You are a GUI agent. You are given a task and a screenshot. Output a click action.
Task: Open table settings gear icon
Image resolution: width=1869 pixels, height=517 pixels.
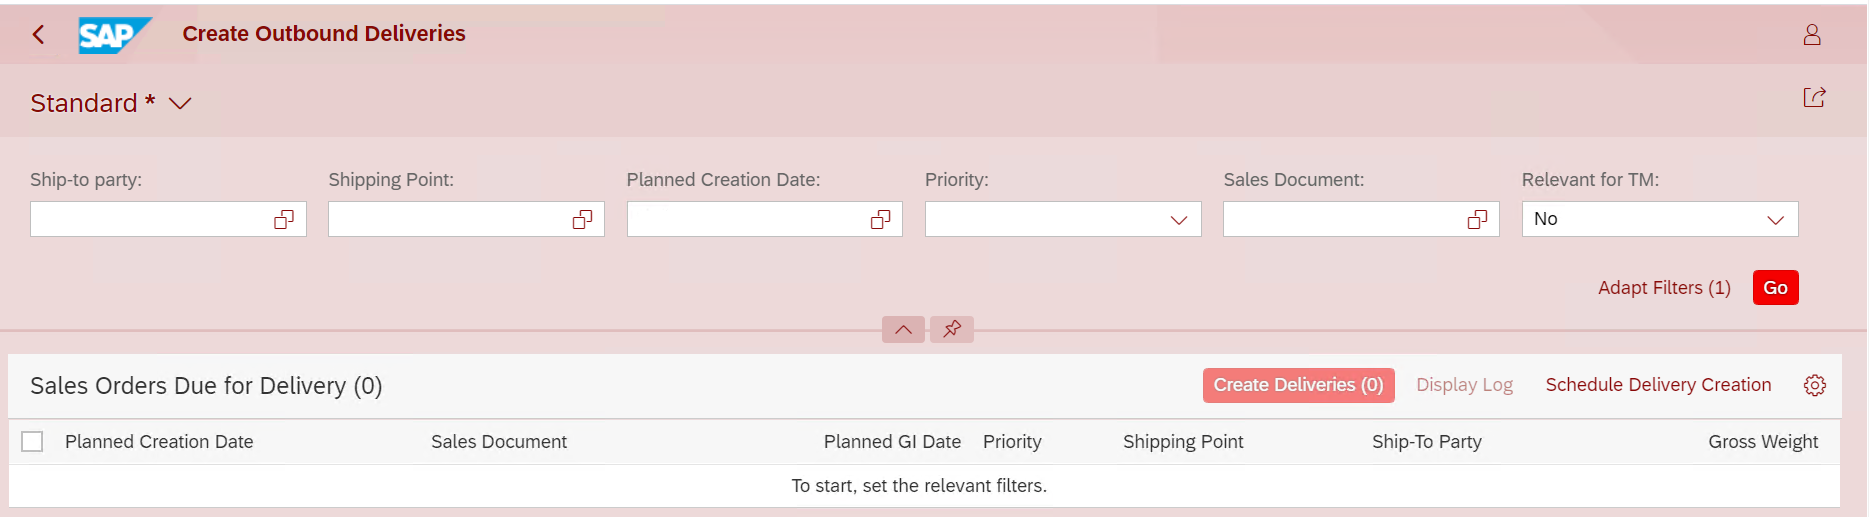[1815, 385]
